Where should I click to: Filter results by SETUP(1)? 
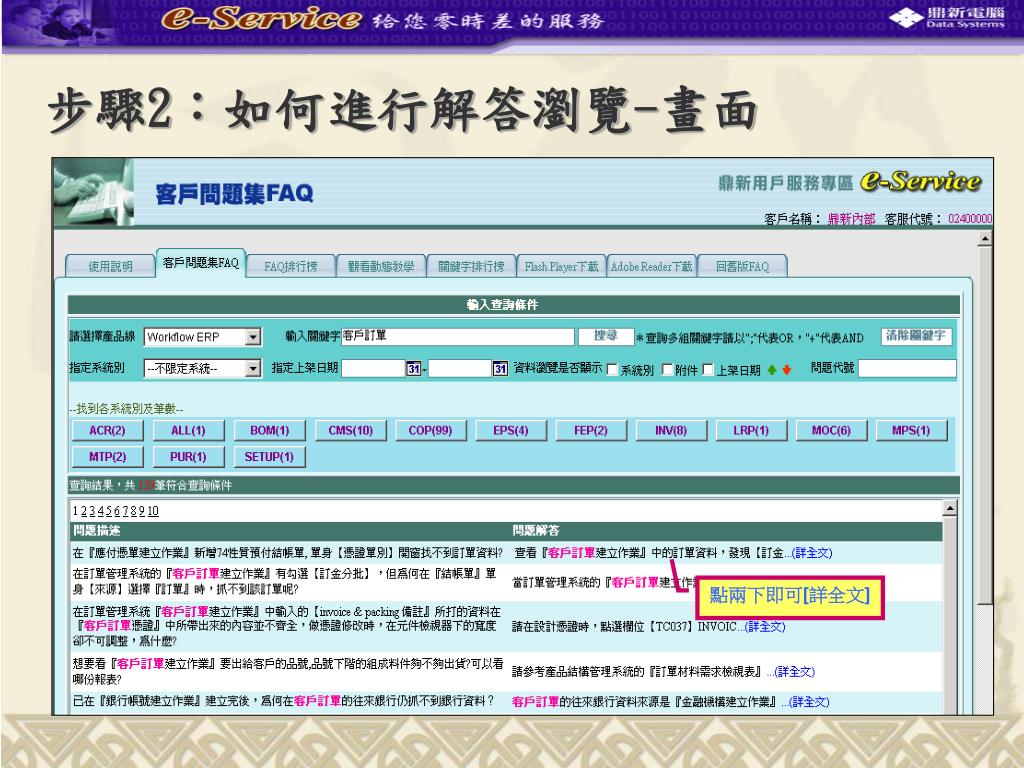pyautogui.click(x=269, y=456)
